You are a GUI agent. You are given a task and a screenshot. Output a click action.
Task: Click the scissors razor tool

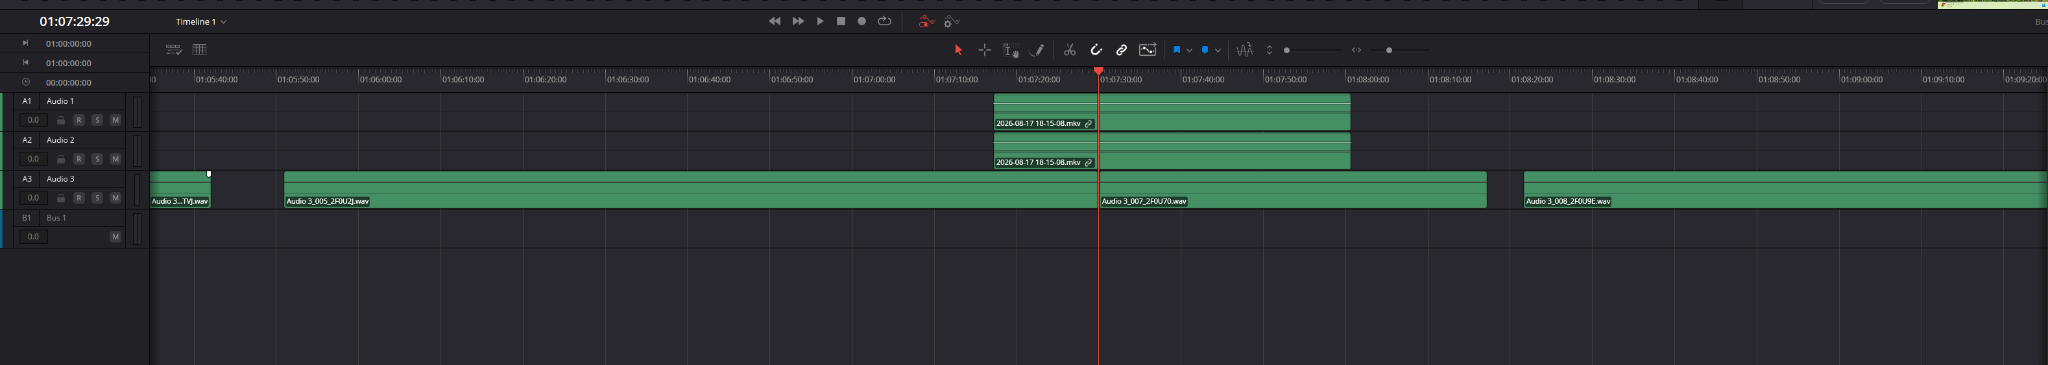[x=1069, y=50]
